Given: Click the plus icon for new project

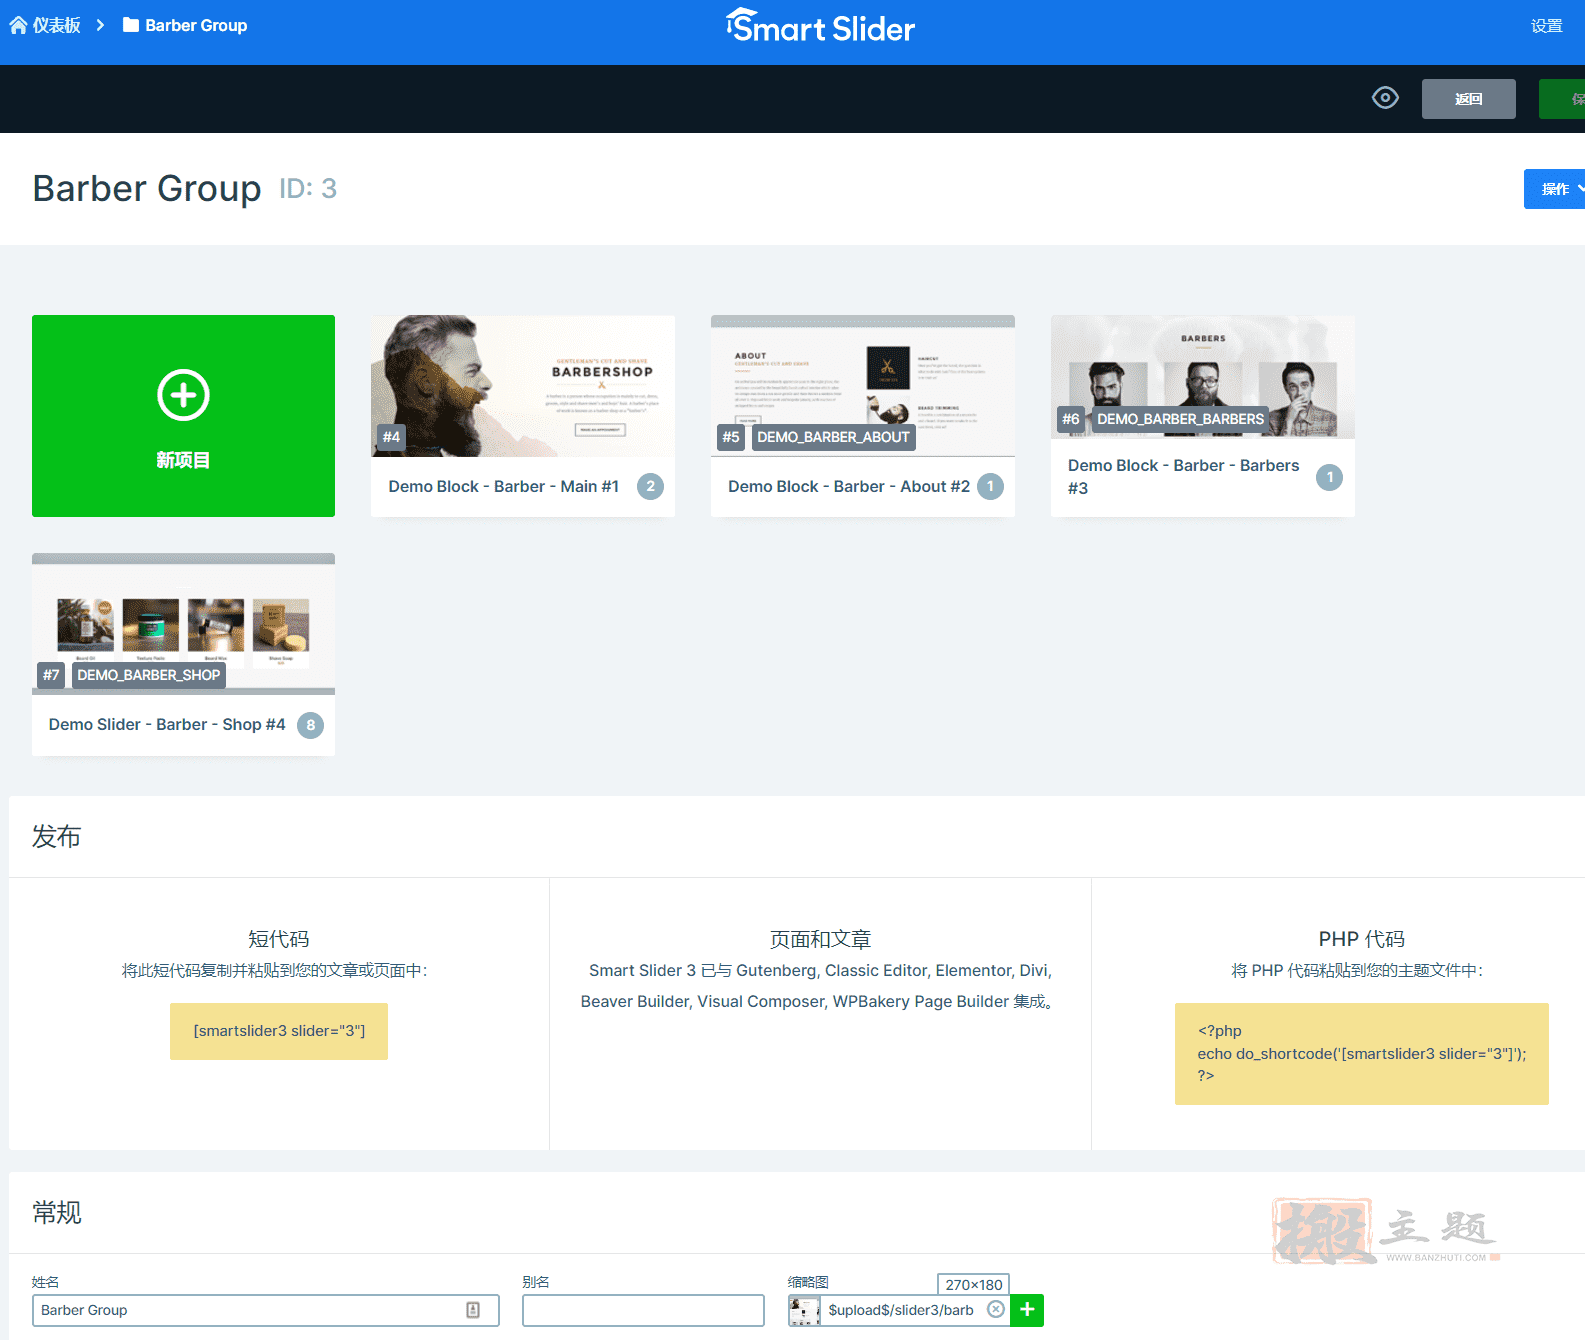Looking at the screenshot, I should [183, 395].
